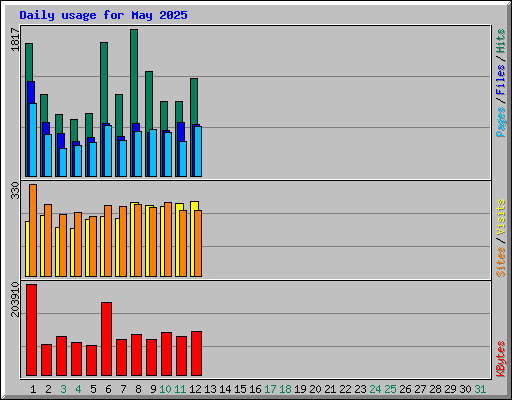512x400 pixels.
Task: Click the 1817 hits axis value
Action: pos(15,40)
